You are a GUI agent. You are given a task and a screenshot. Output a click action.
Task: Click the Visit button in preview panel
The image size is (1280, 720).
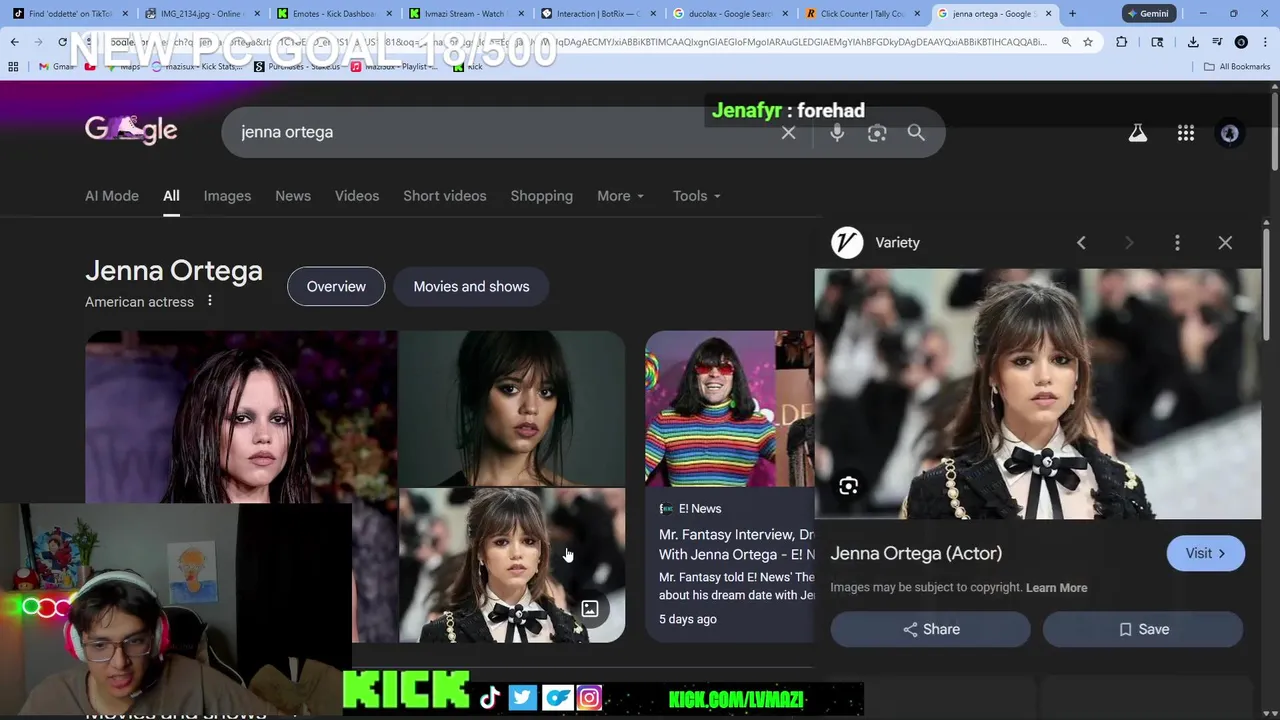pyautogui.click(x=1205, y=553)
